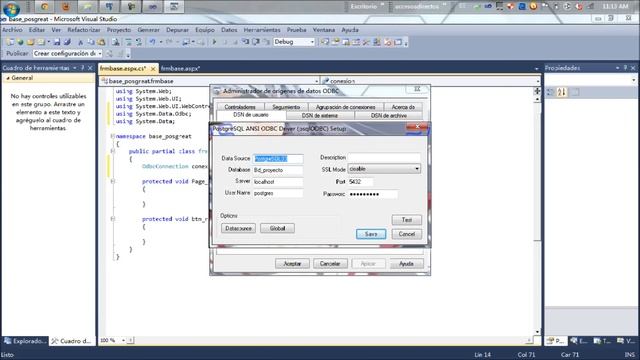Click the Find in Files icon
The width and height of the screenshot is (640, 360).
(x=116, y=42)
